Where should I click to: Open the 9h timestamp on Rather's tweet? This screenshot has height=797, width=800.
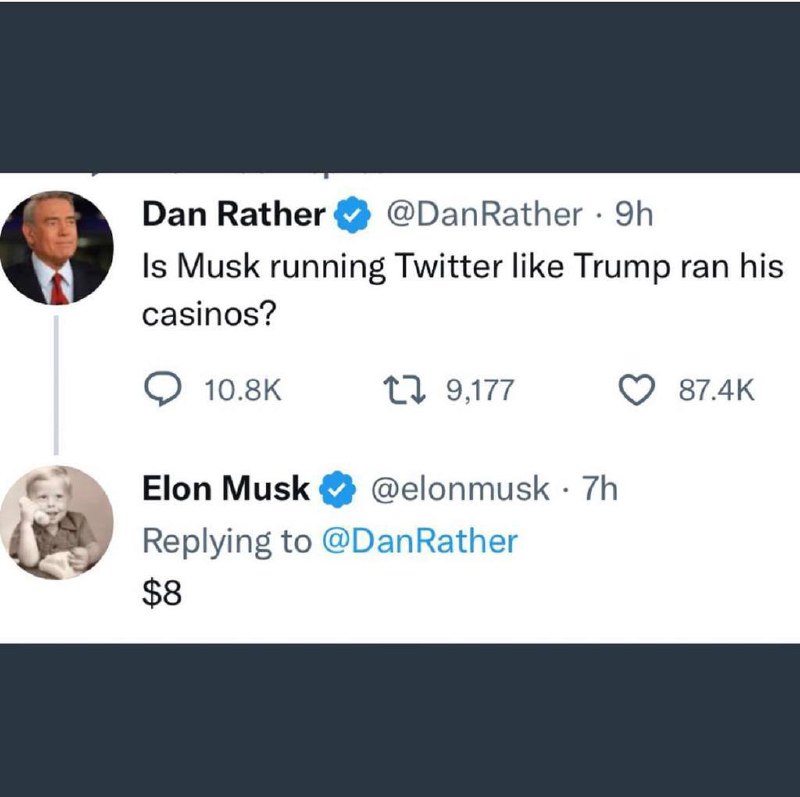pos(634,214)
